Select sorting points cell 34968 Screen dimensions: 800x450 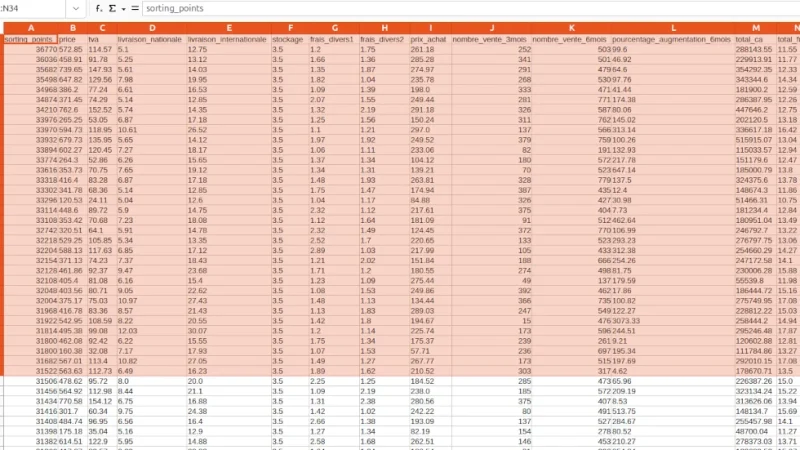pos(31,89)
